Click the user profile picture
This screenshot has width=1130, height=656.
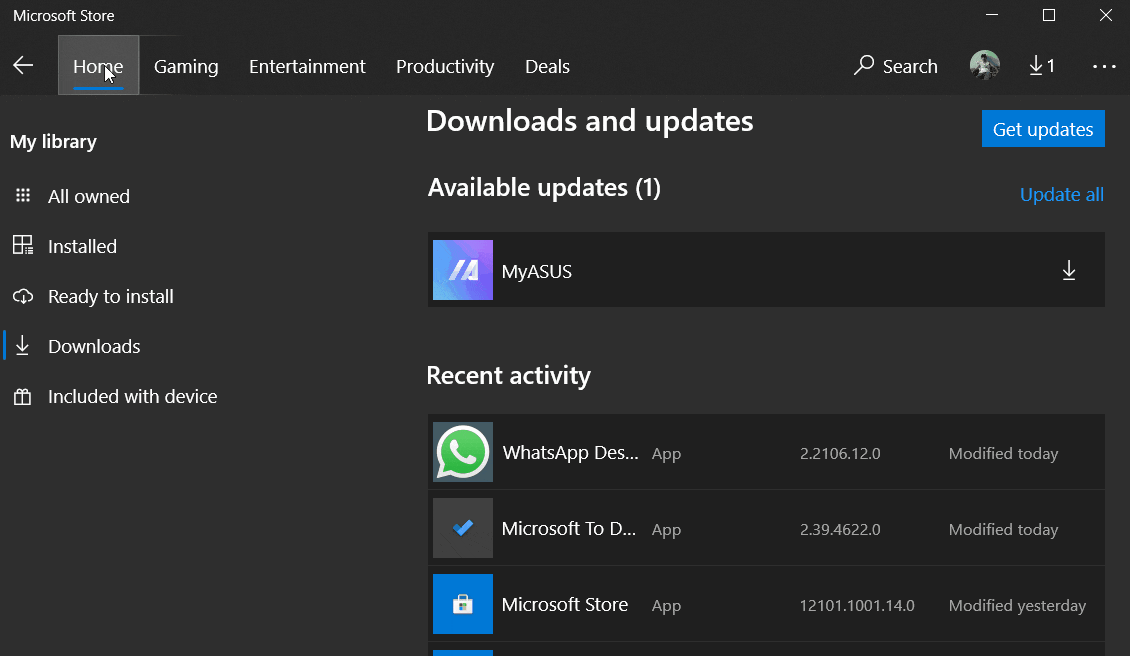point(984,65)
